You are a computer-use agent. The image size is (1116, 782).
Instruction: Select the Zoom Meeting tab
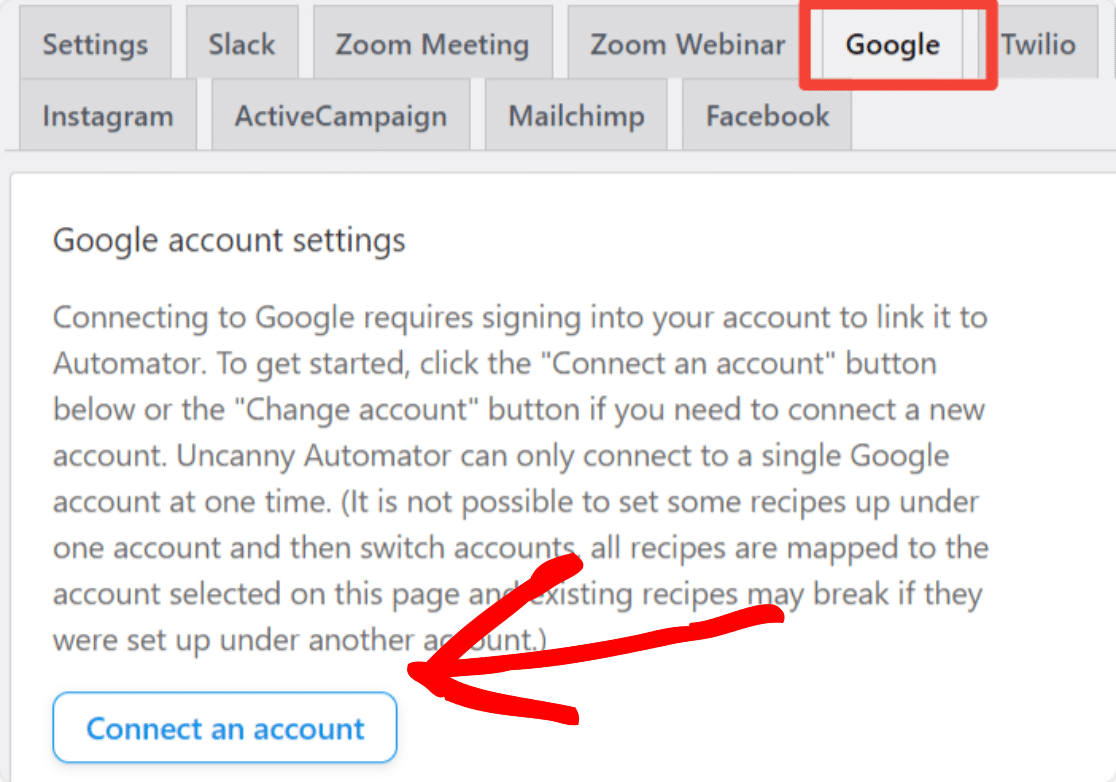432,44
